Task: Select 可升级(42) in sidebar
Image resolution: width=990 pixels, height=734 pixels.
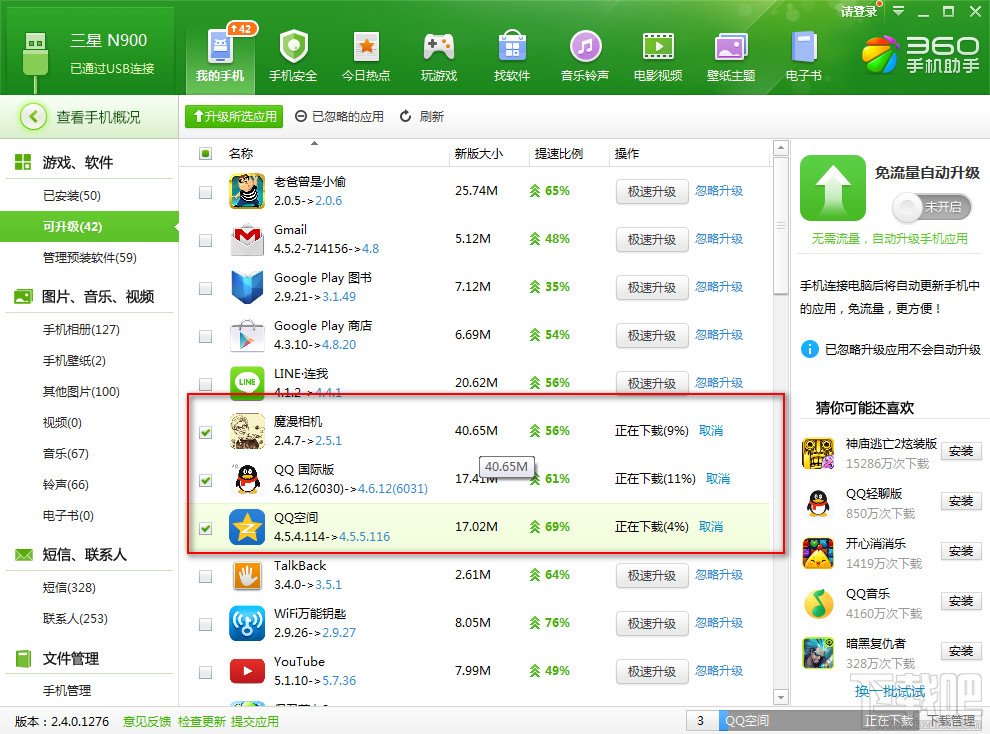Action: 88,227
